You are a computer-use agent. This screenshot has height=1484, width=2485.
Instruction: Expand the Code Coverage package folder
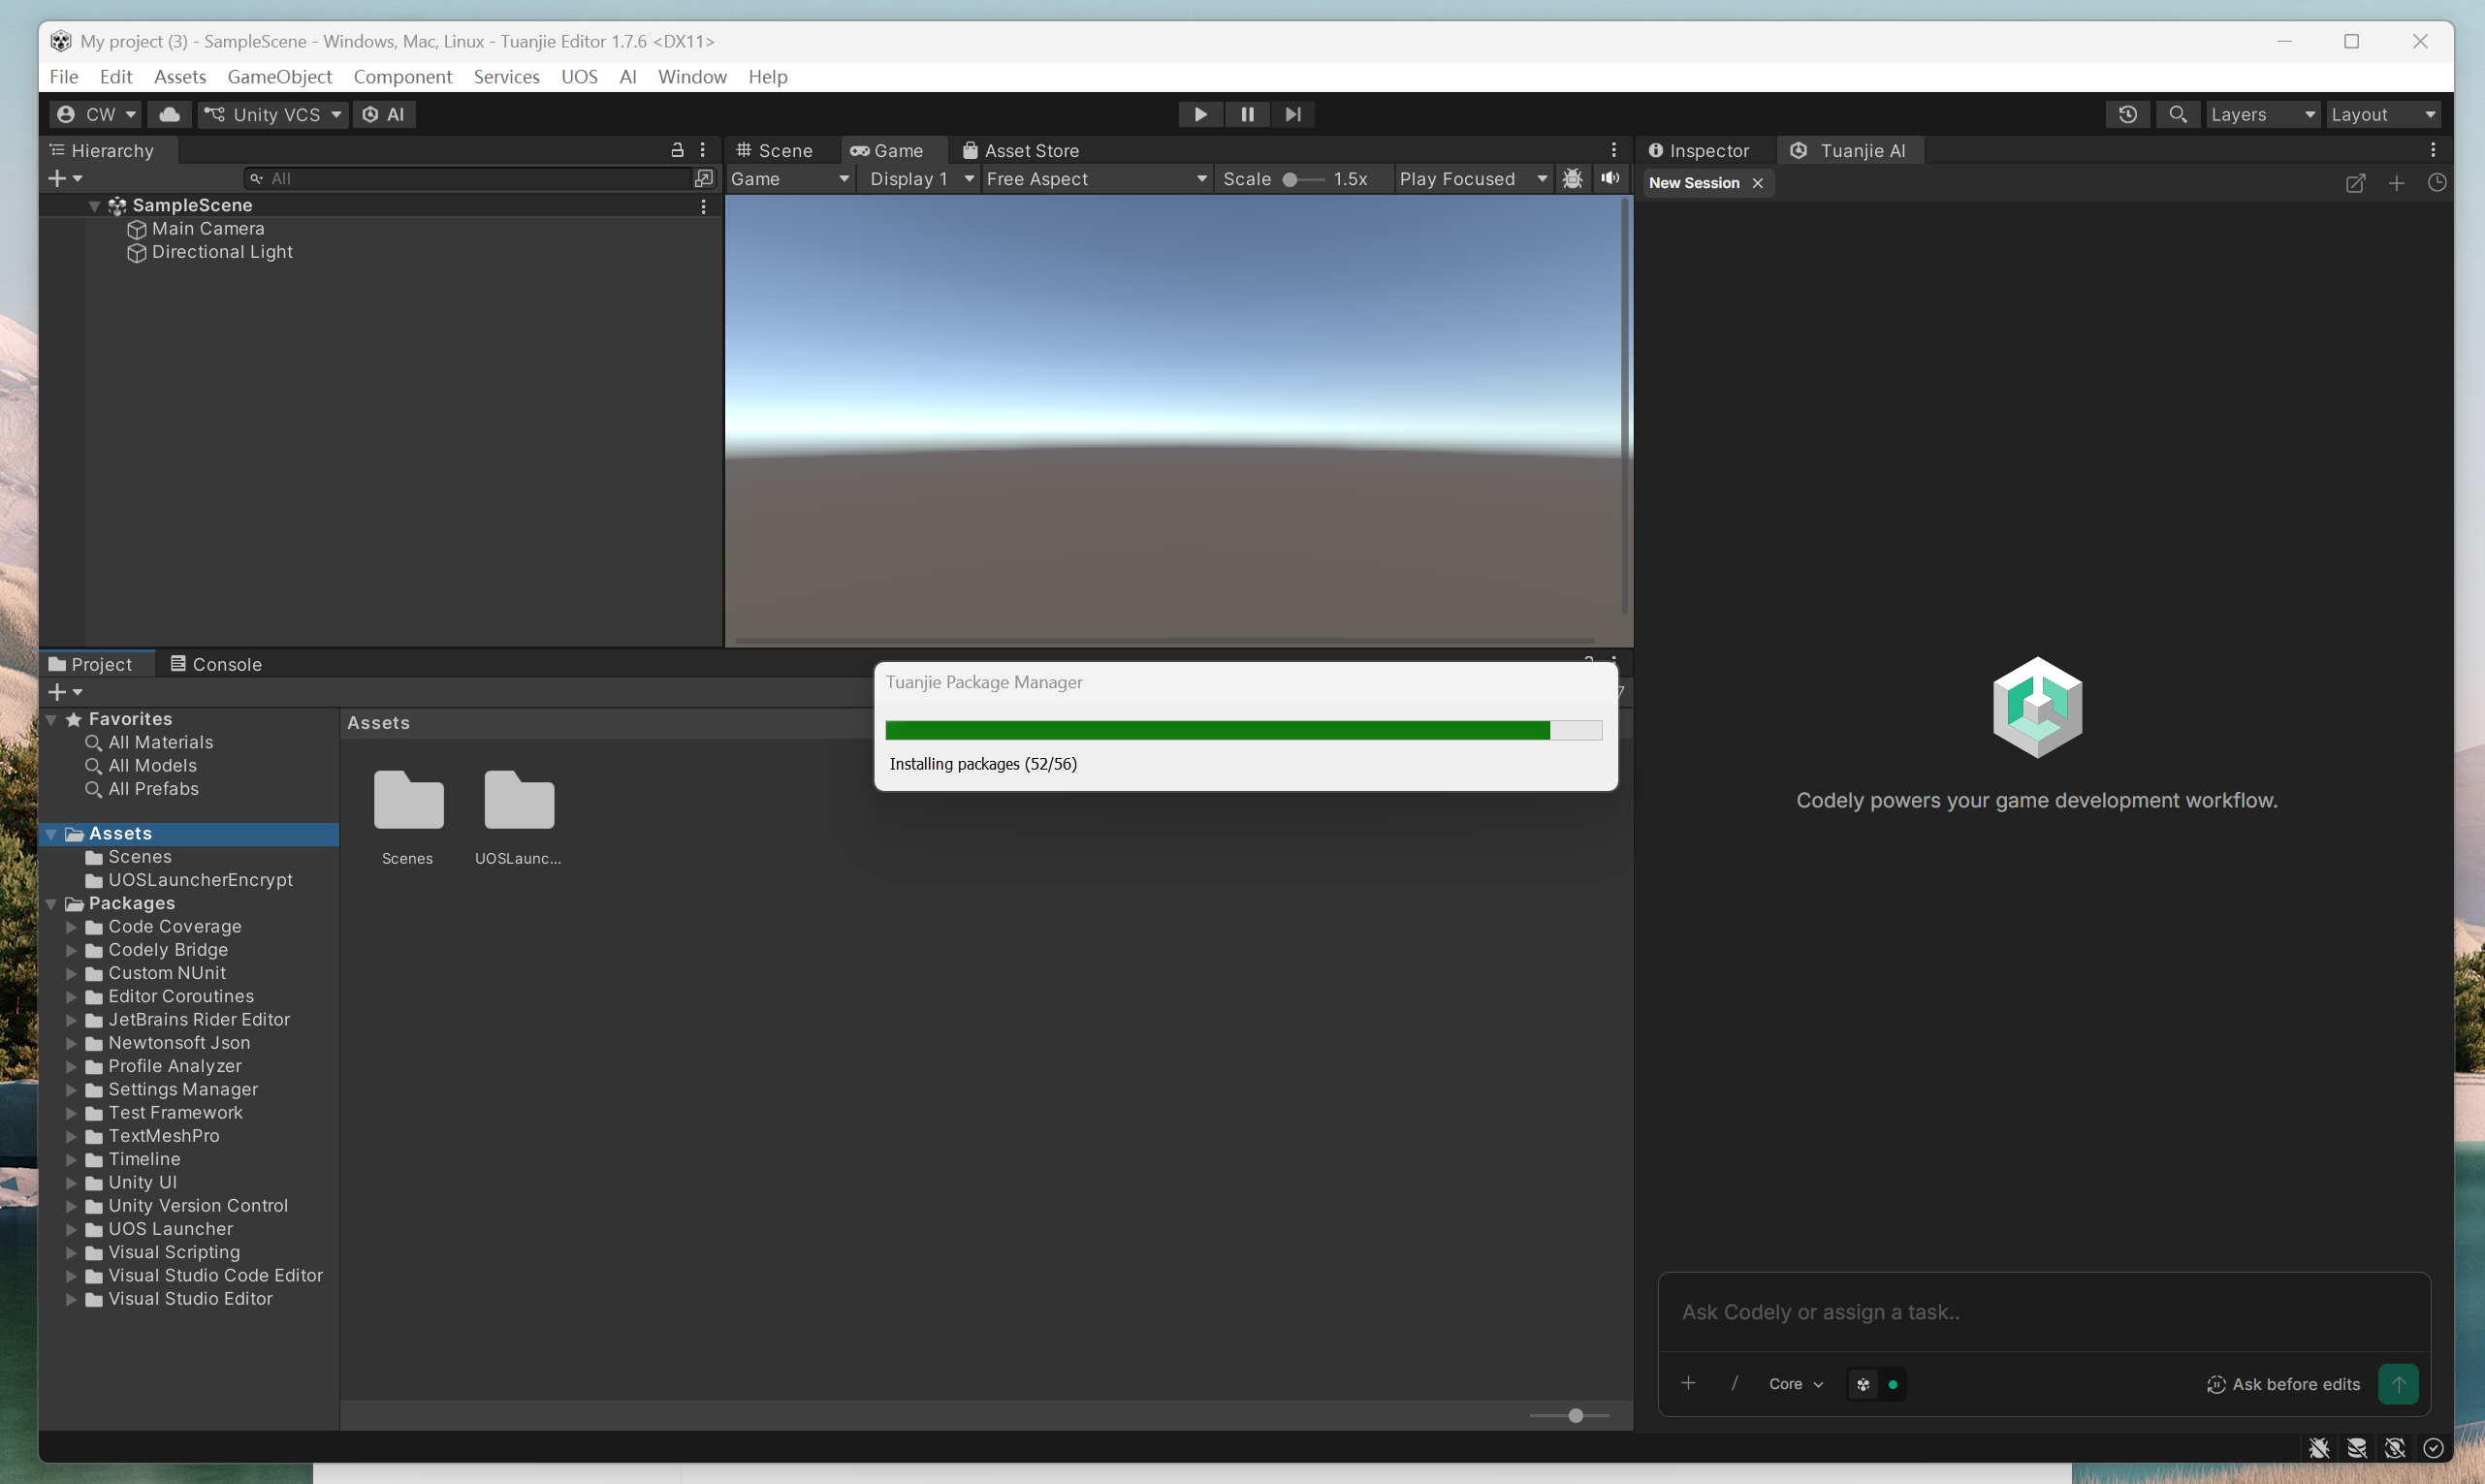71,927
